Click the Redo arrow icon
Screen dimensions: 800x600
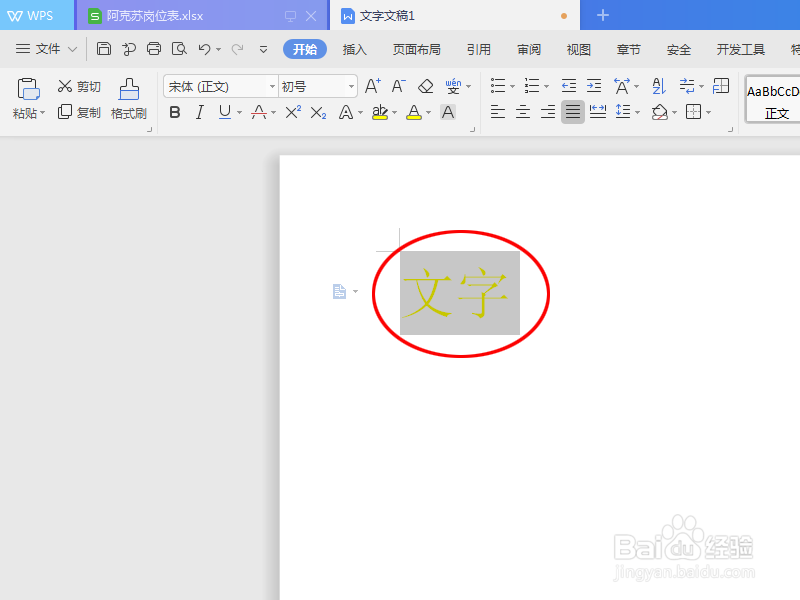pyautogui.click(x=237, y=48)
